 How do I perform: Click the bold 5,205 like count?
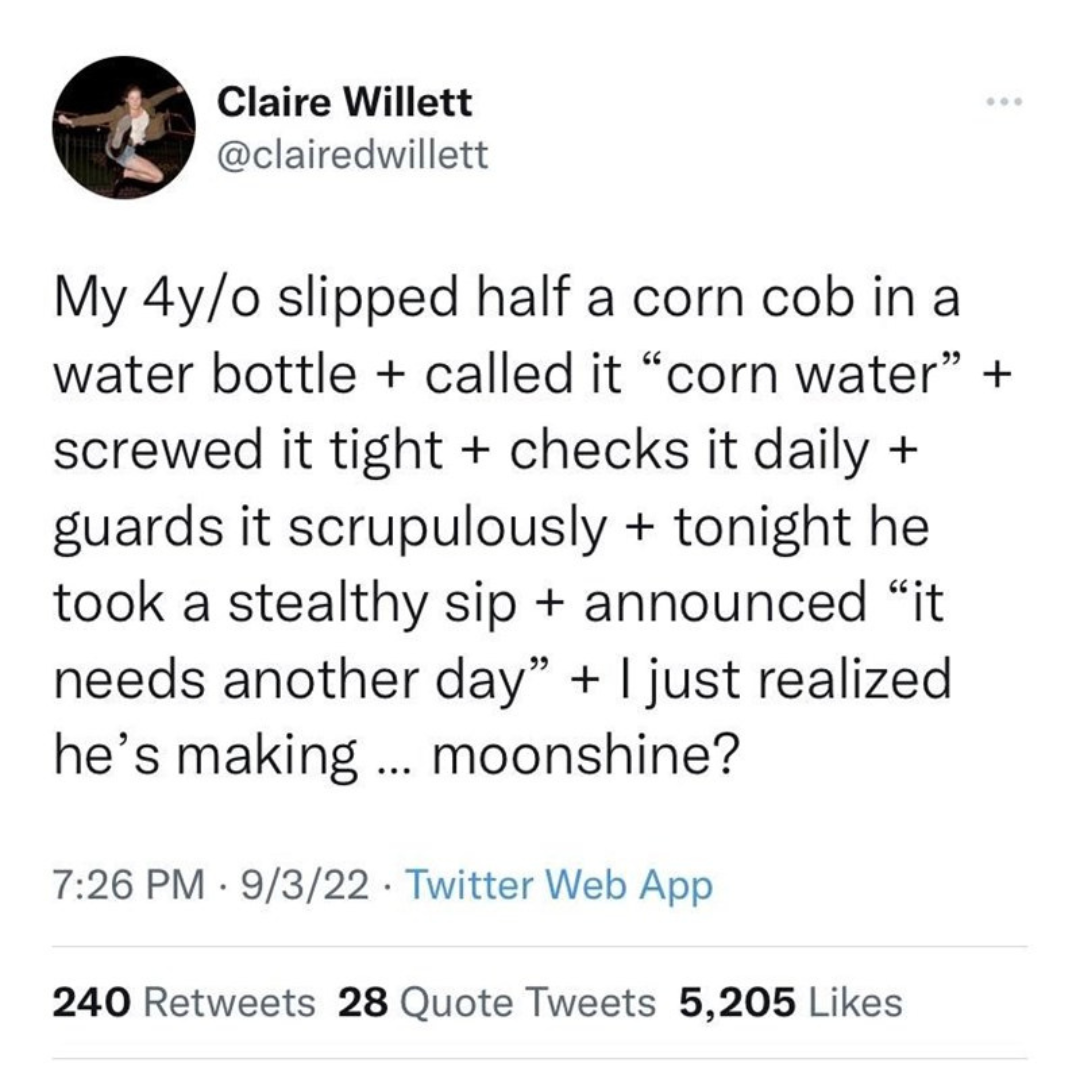(737, 1003)
